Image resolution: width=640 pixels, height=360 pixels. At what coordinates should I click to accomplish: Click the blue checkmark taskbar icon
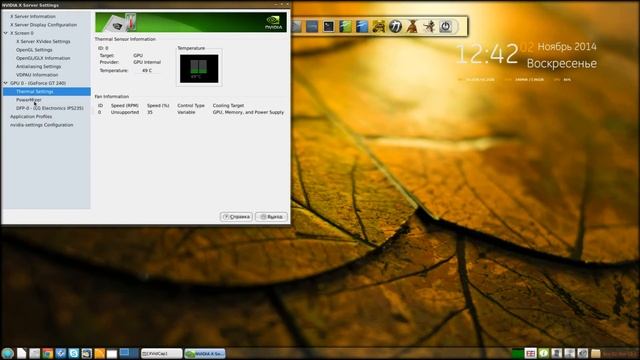[60, 353]
